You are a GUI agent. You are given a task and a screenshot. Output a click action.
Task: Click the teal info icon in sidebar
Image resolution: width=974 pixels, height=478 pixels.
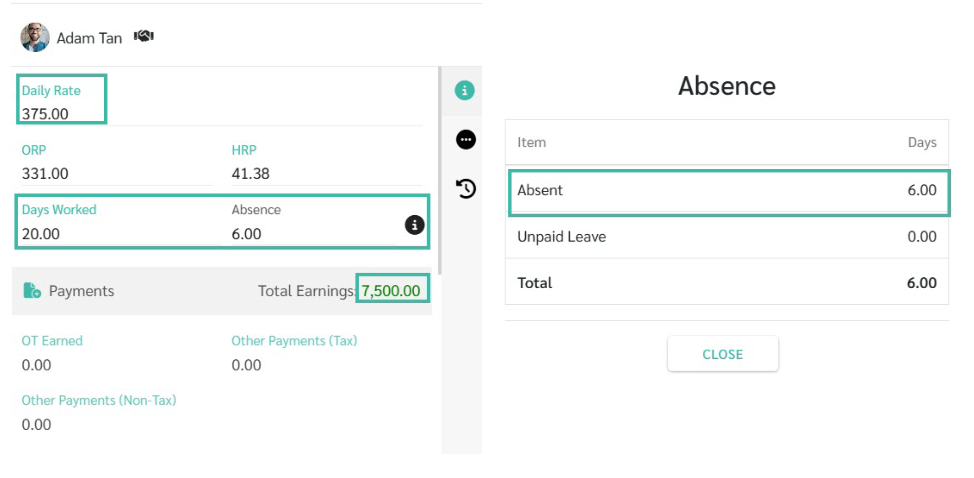click(x=464, y=91)
